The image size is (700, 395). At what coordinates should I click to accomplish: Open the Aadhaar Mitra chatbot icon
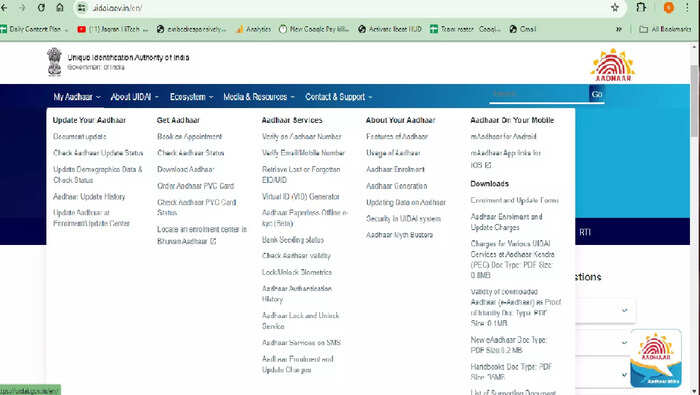tap(656, 358)
